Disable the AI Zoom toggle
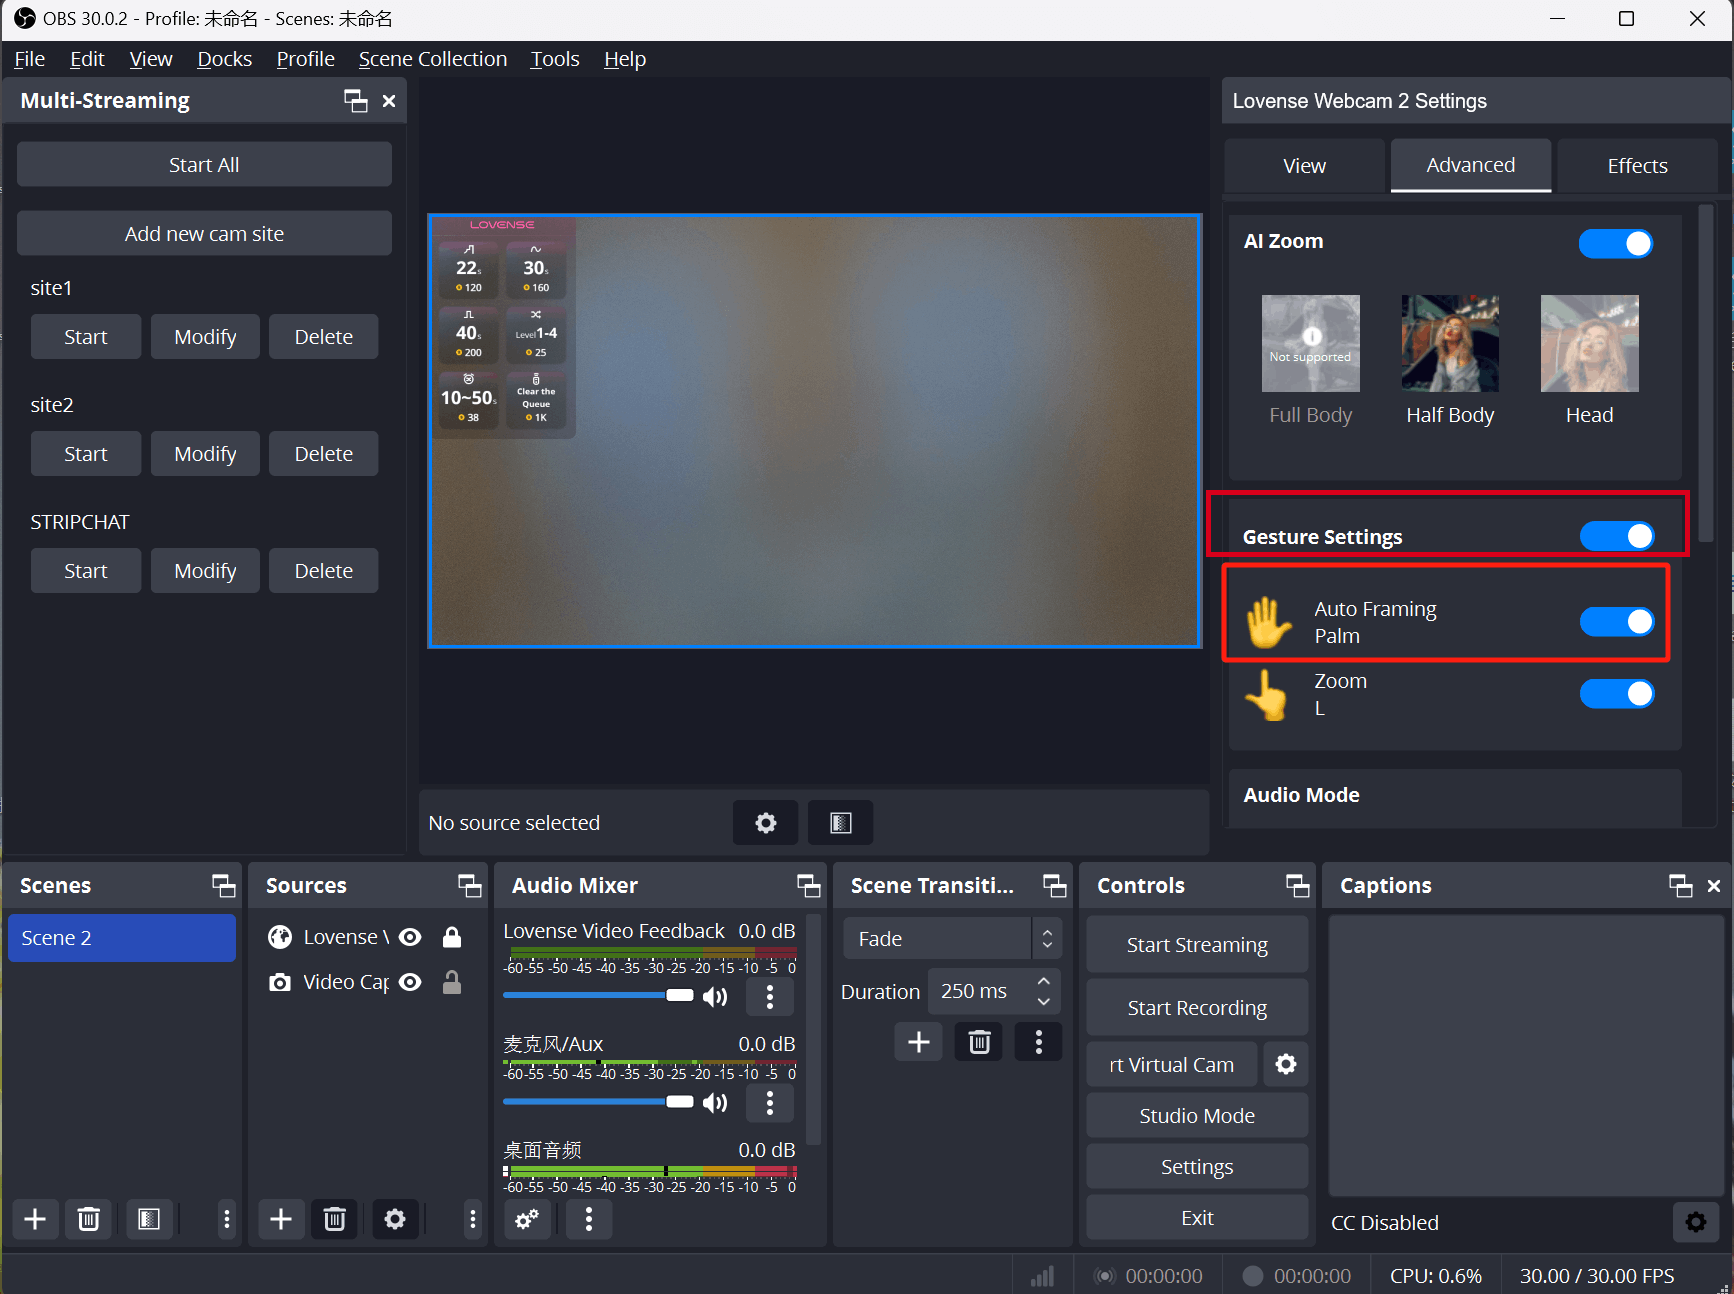 pyautogui.click(x=1615, y=243)
